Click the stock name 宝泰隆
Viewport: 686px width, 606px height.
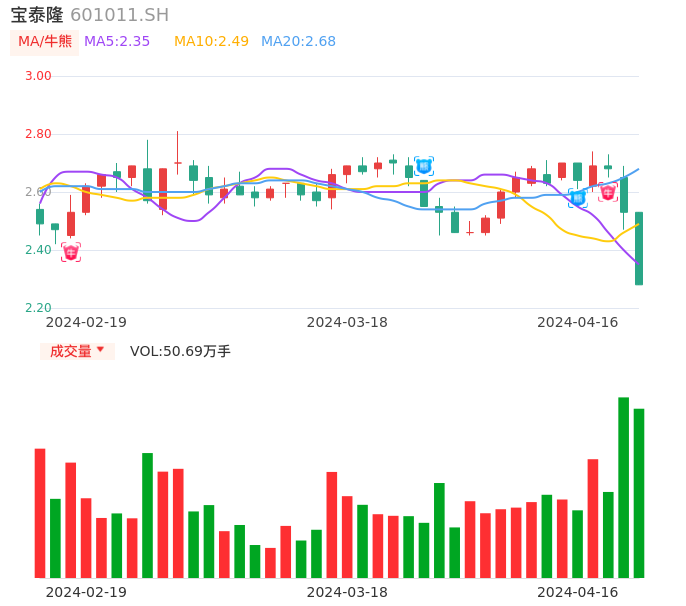(x=37, y=15)
